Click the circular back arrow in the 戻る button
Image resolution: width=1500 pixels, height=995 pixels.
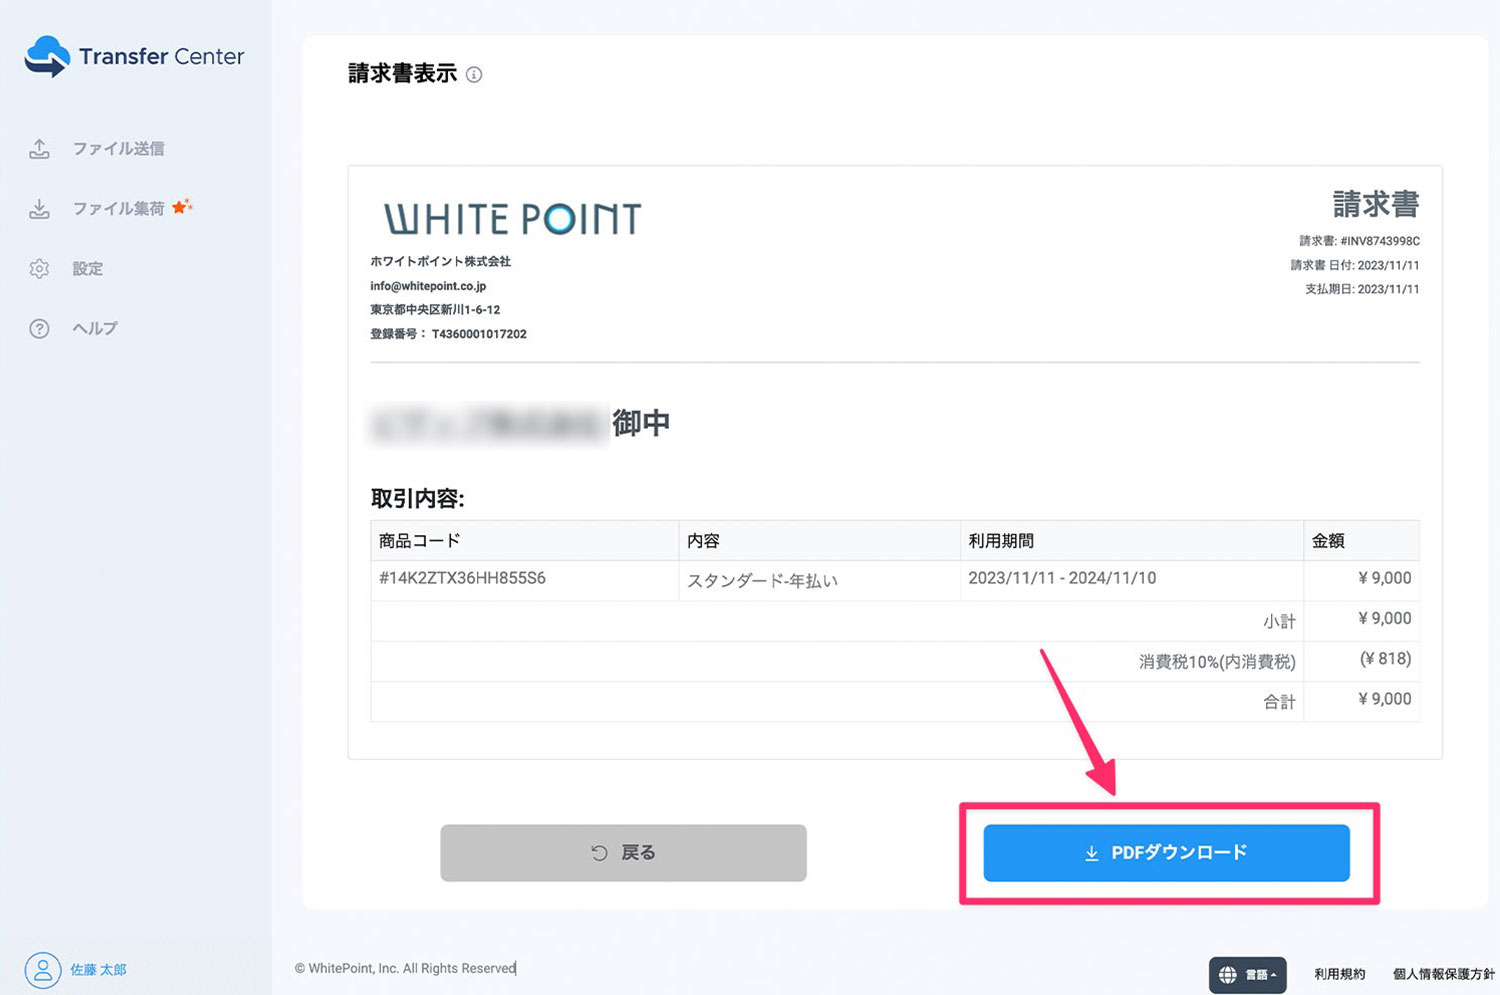(597, 852)
